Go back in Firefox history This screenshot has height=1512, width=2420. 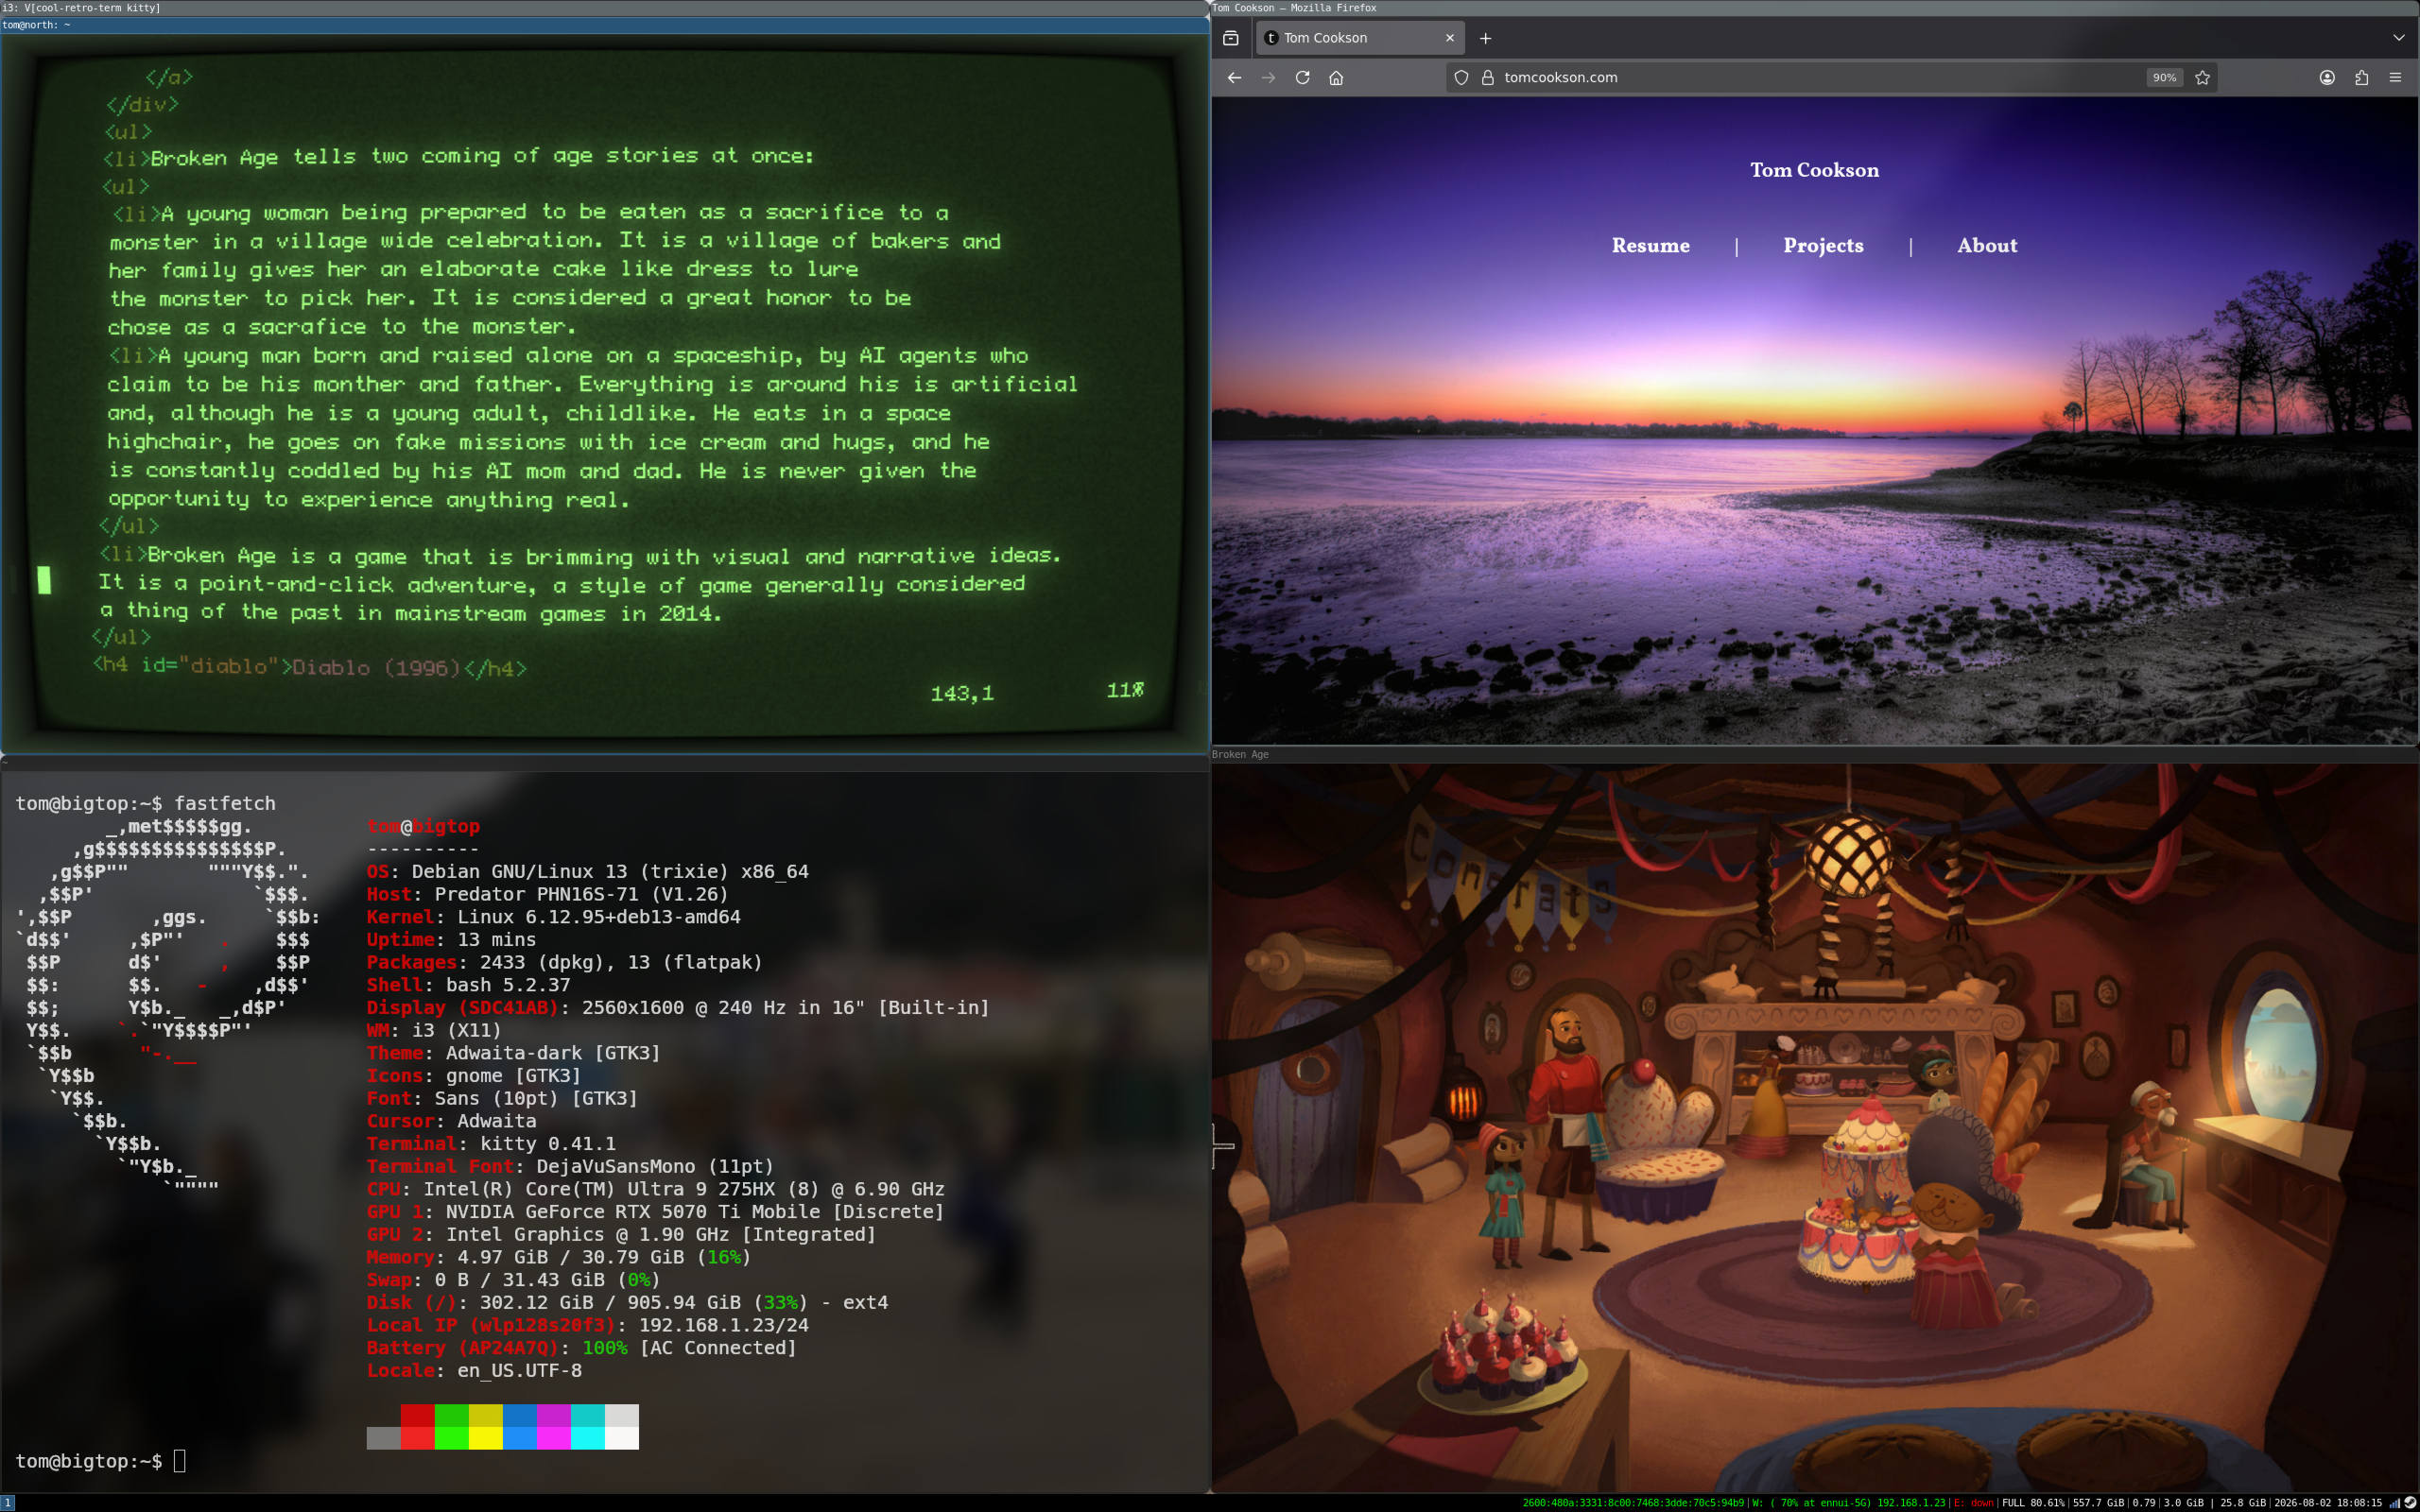tap(1234, 77)
